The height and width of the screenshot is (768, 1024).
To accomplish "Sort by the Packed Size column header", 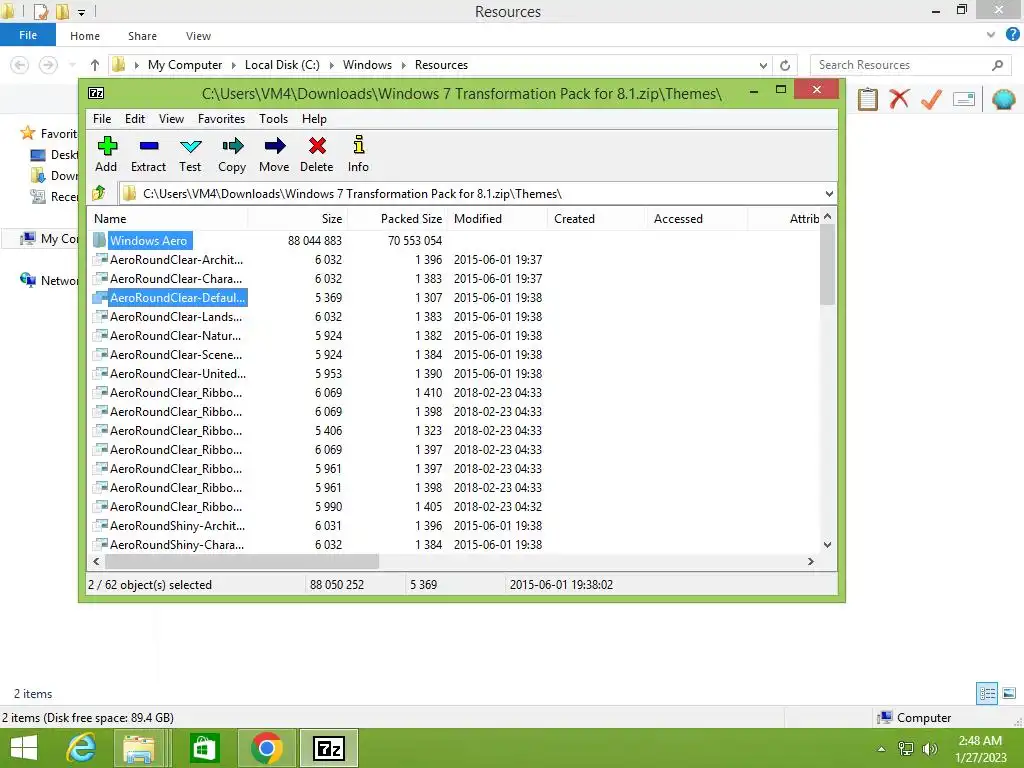I will tap(396, 219).
